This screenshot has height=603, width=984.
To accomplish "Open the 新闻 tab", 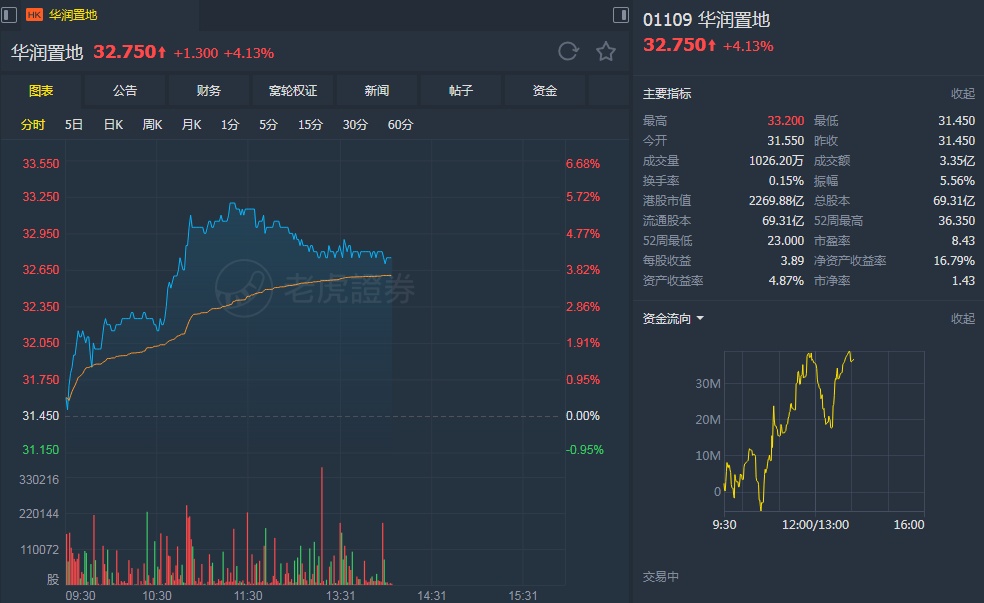I will pyautogui.click(x=377, y=91).
